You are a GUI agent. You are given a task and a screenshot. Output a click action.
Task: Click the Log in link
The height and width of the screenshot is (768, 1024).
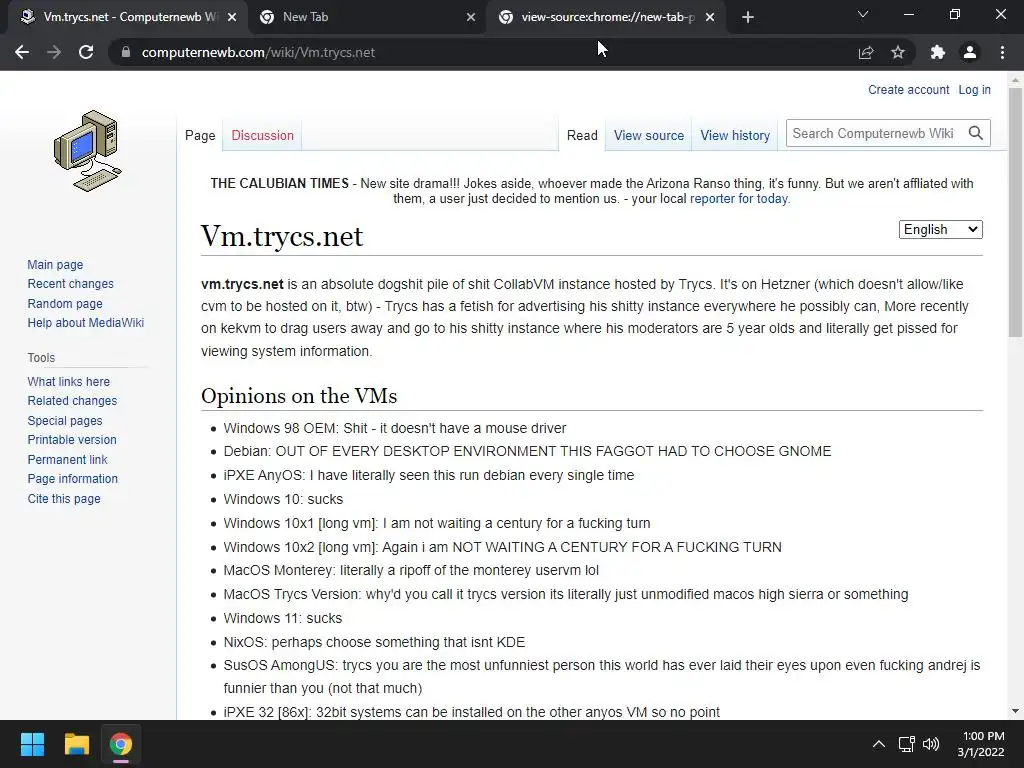(x=974, y=89)
